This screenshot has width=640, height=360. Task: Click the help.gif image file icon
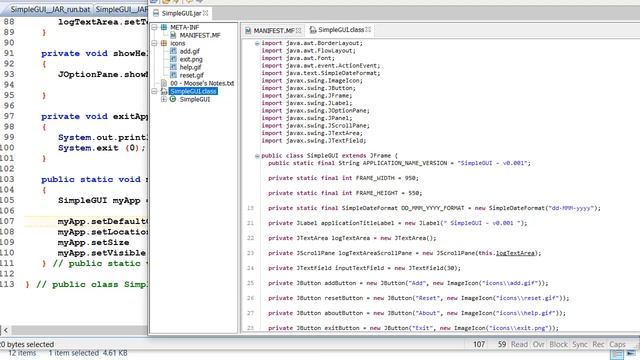coord(173,67)
